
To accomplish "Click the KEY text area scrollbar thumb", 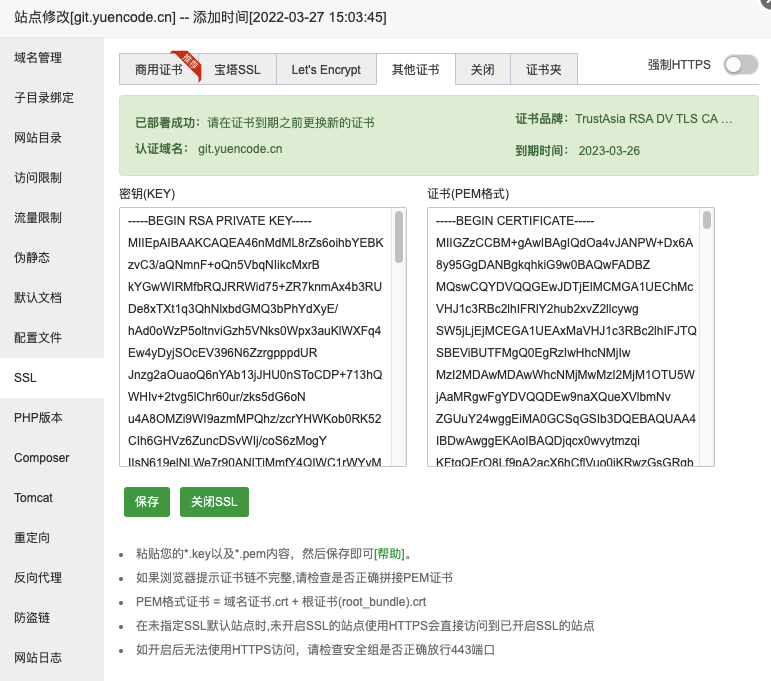I will coord(399,237).
